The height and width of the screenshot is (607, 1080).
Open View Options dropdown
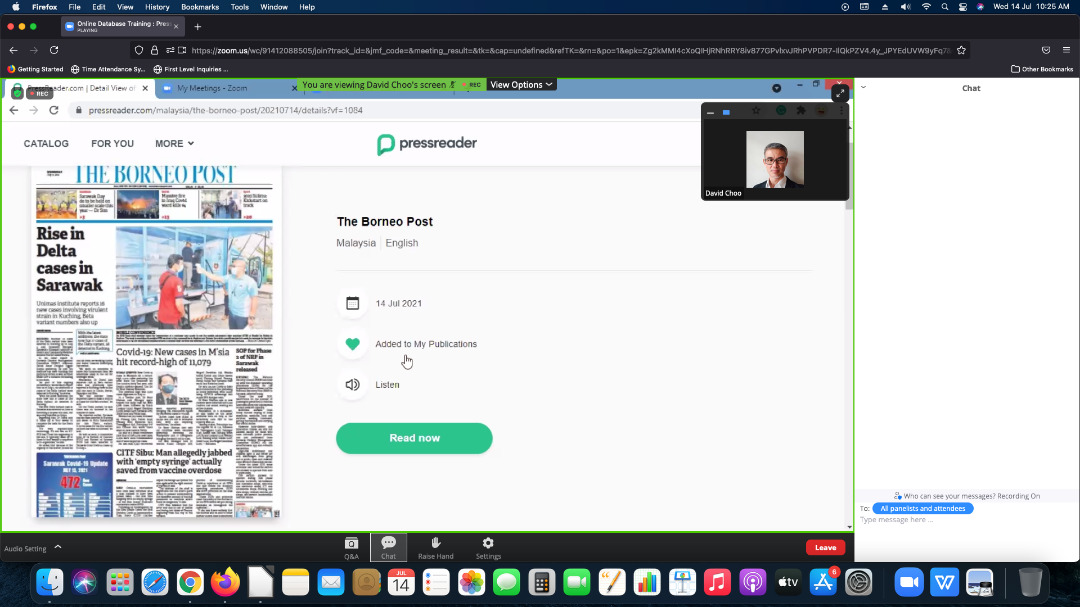click(x=521, y=85)
